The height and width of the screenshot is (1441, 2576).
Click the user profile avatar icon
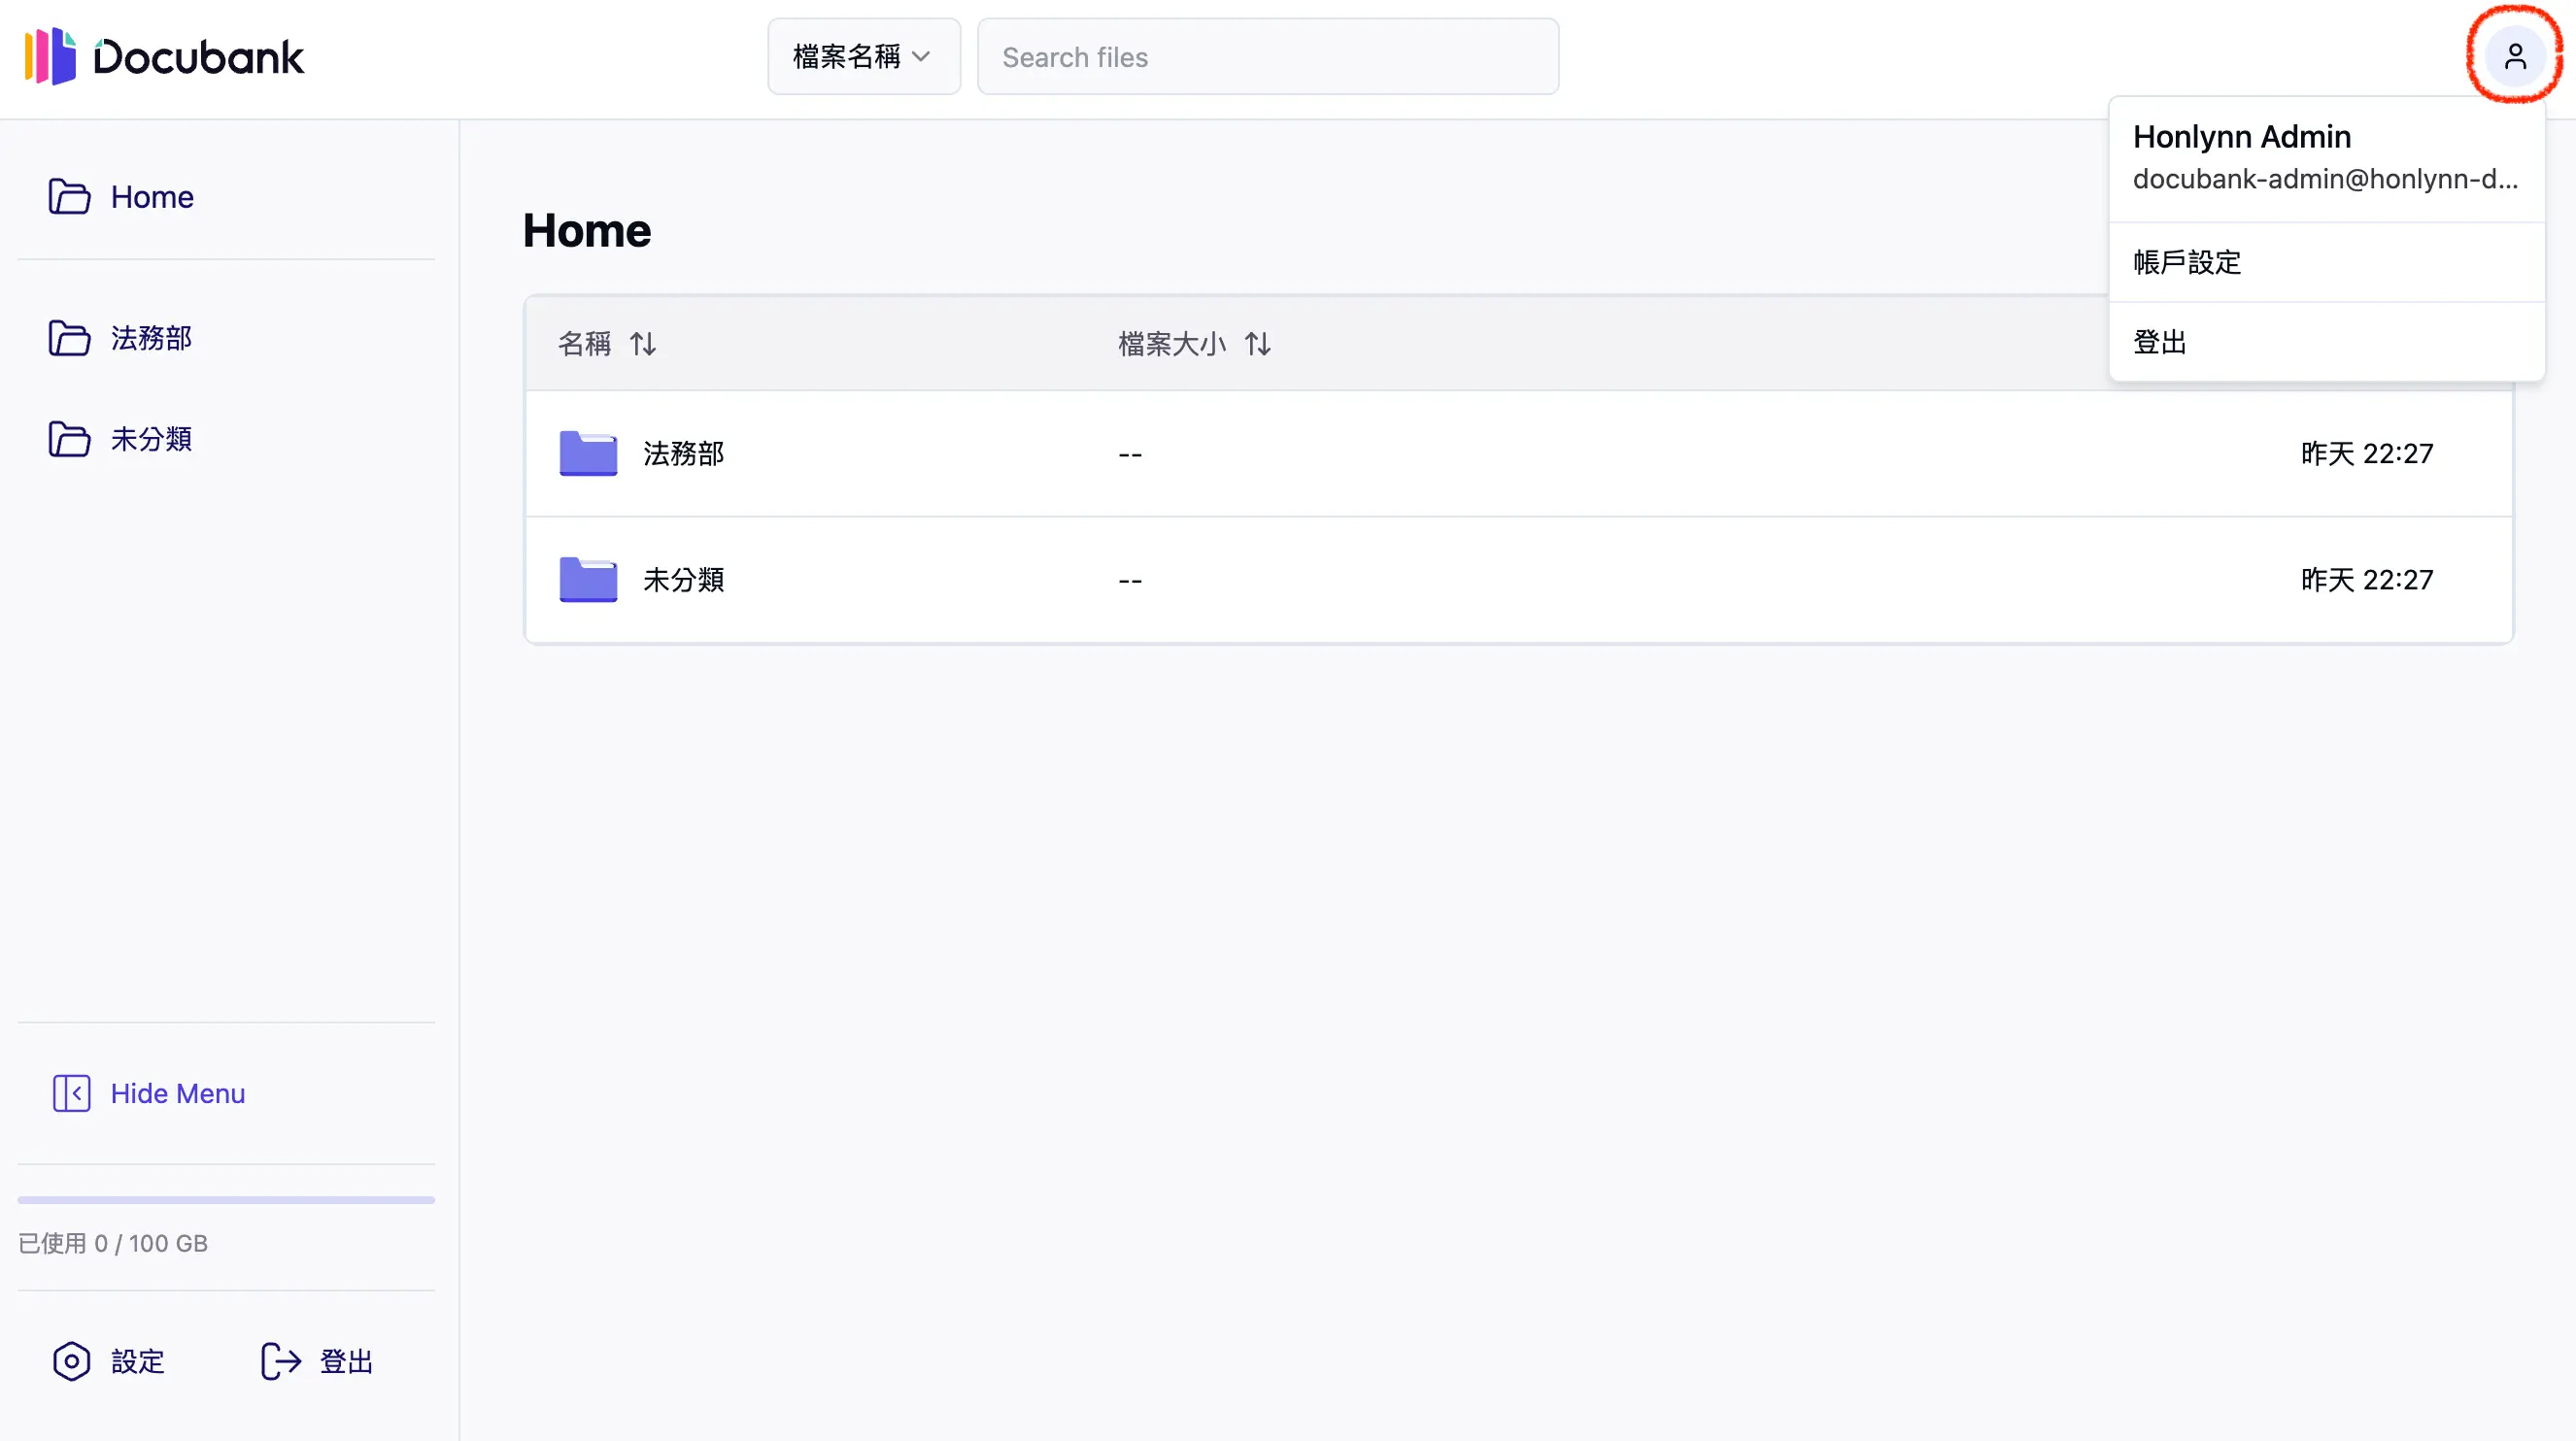point(2514,56)
